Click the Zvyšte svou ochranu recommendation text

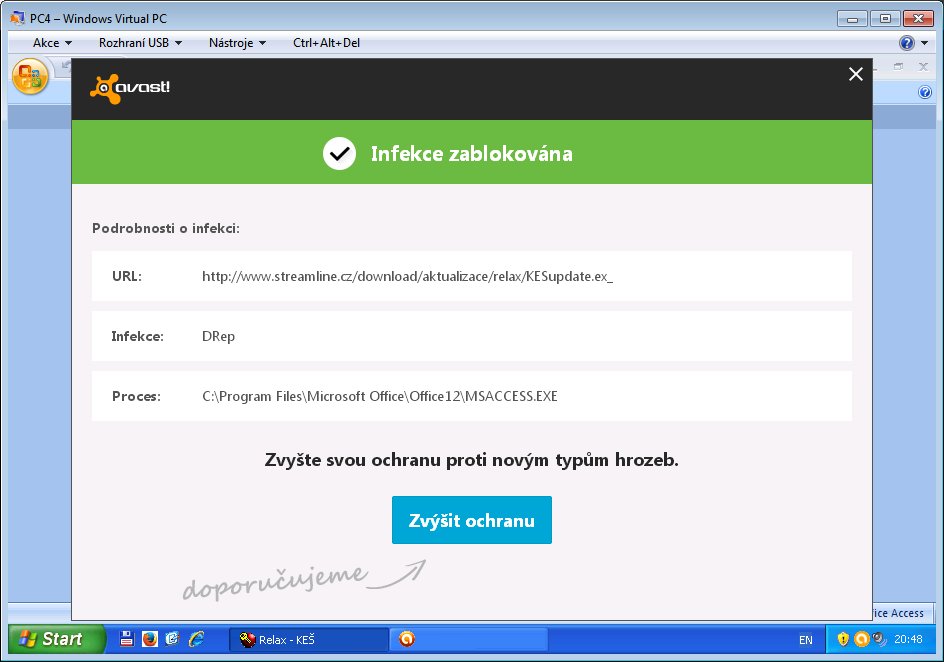click(x=471, y=460)
